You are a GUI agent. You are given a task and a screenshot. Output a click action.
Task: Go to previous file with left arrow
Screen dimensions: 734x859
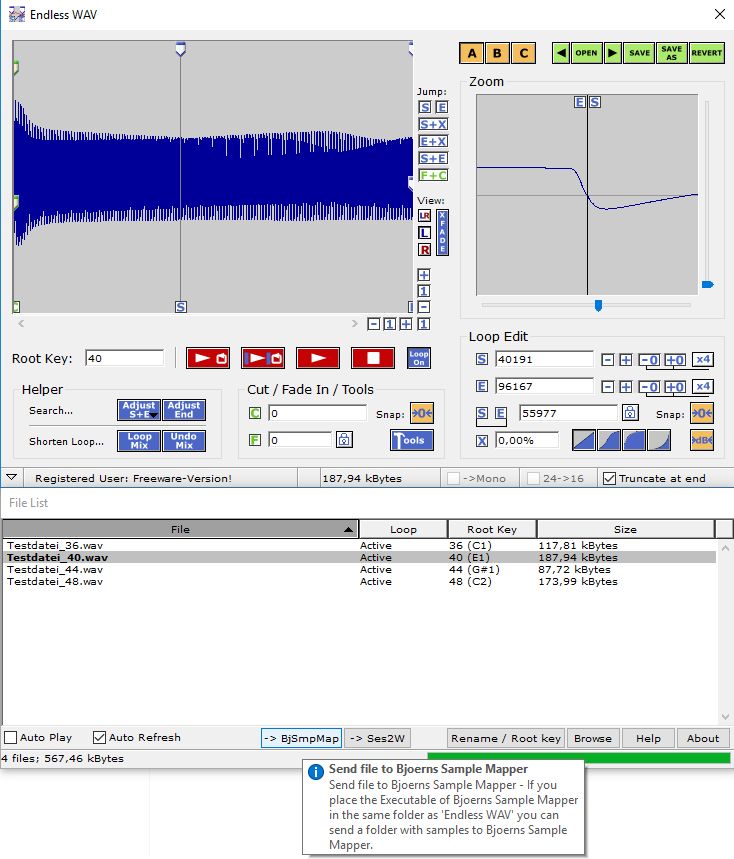(x=561, y=53)
